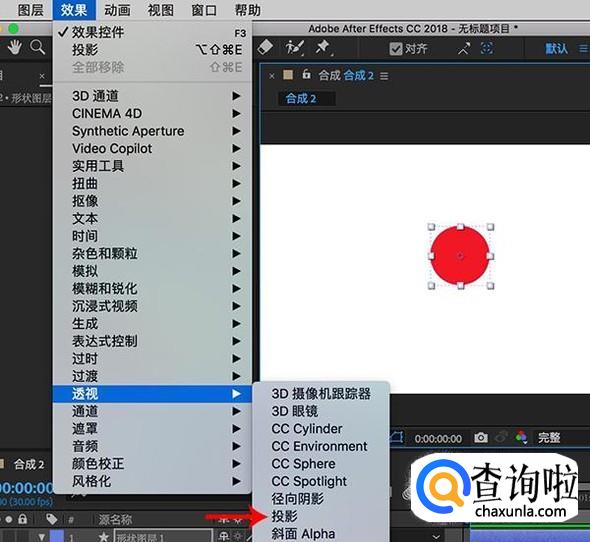590x542 pixels.
Task: Click the composition panel color label swatch
Action: click(288, 75)
